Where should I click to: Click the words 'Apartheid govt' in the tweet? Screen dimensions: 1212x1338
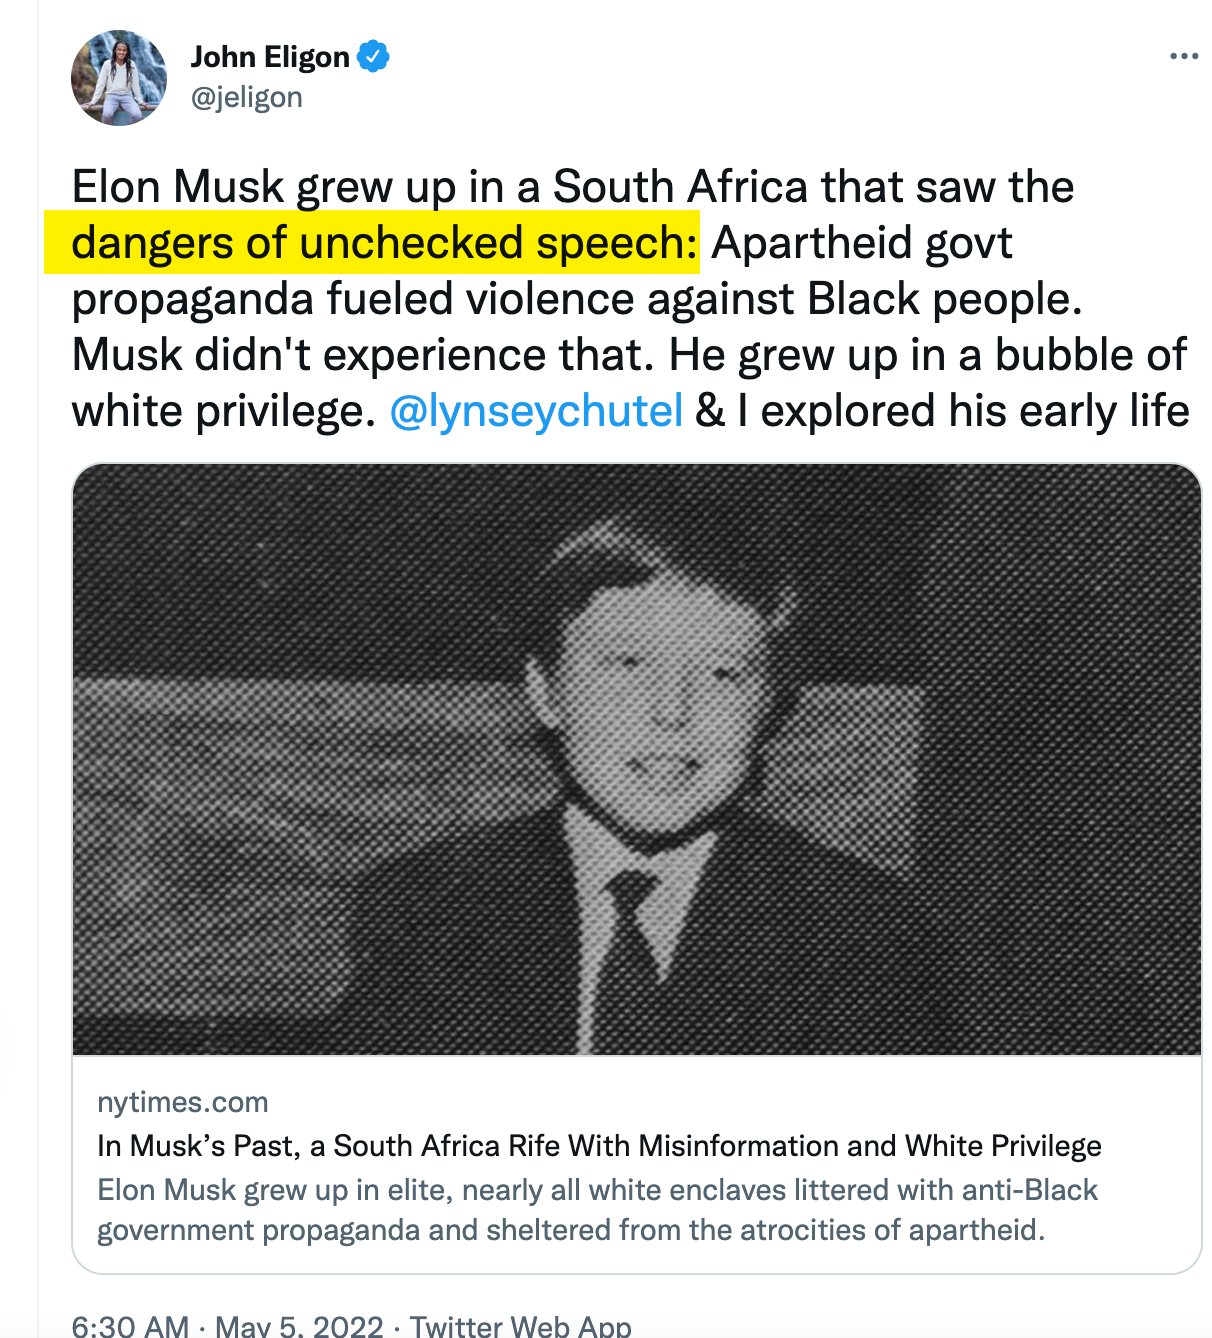[x=862, y=243]
